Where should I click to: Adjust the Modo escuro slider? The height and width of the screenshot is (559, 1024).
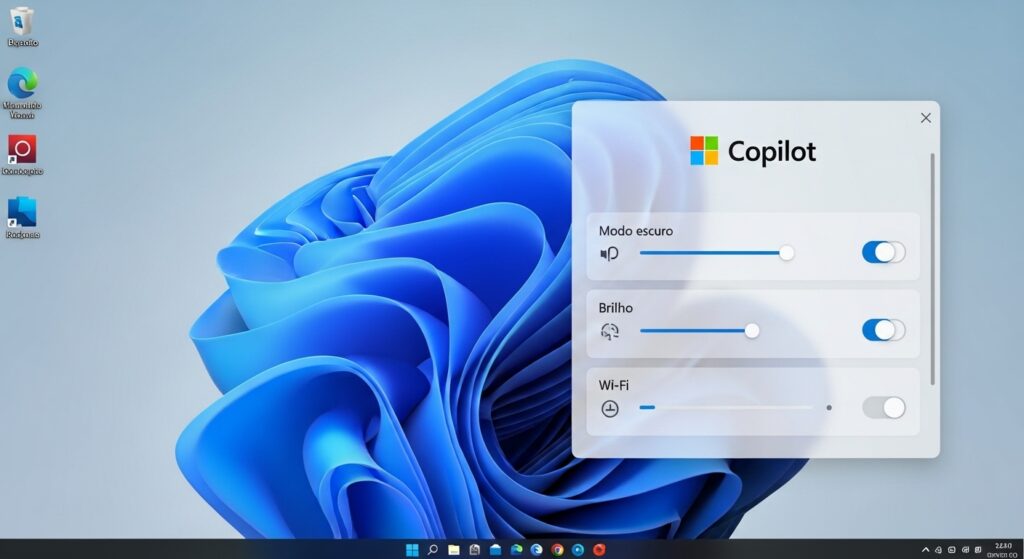coord(717,253)
